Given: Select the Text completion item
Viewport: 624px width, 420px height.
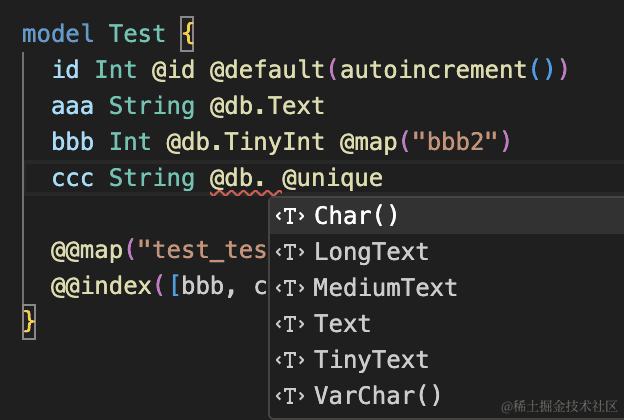Looking at the screenshot, I should pyautogui.click(x=342, y=324).
